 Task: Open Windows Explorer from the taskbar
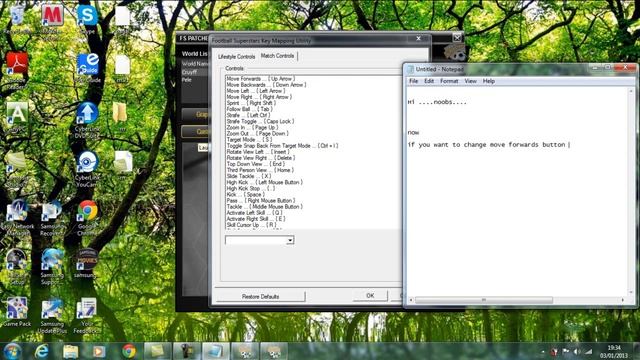pos(70,351)
